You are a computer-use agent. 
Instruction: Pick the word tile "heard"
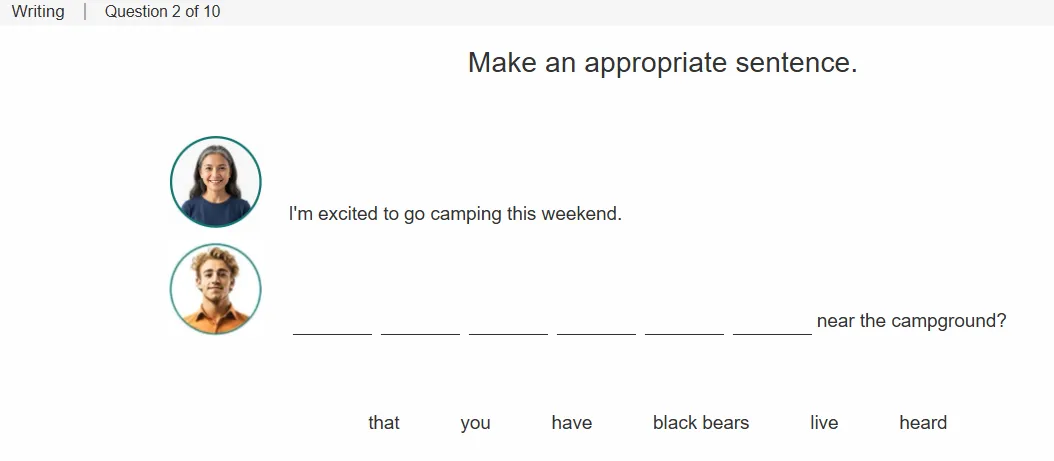923,423
